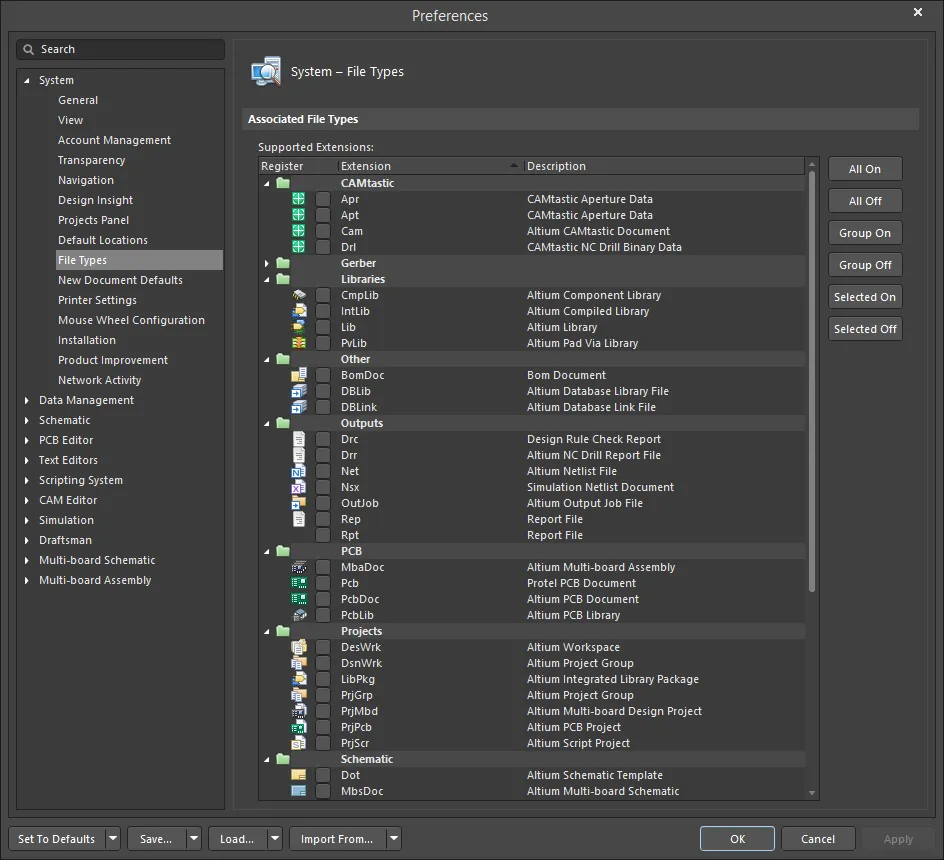Click the compiled library icon for IntLib

(299, 311)
